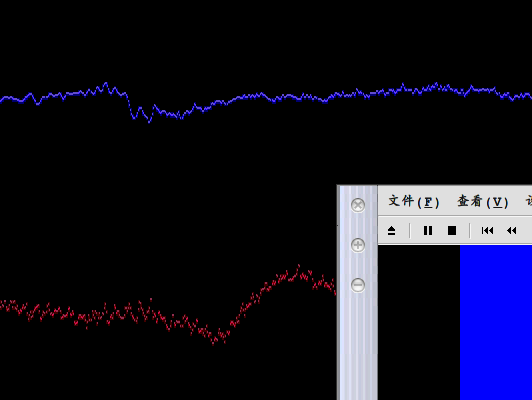532x400 pixels.
Task: Skip to the previous track
Action: click(x=487, y=231)
